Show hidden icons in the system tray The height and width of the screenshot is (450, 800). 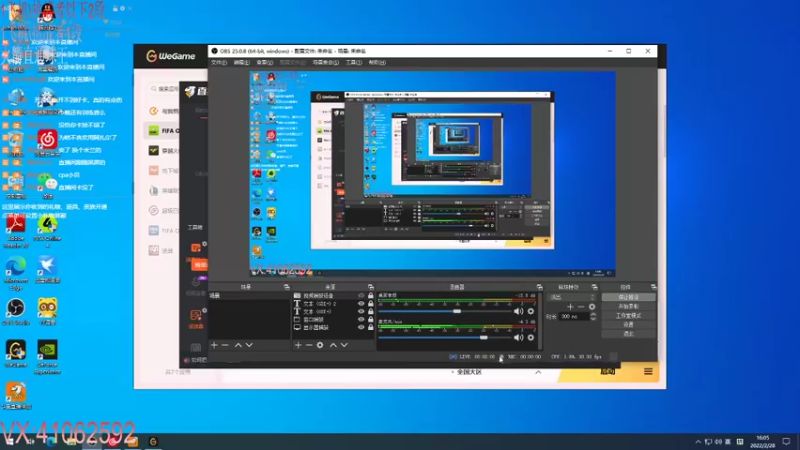(x=698, y=442)
